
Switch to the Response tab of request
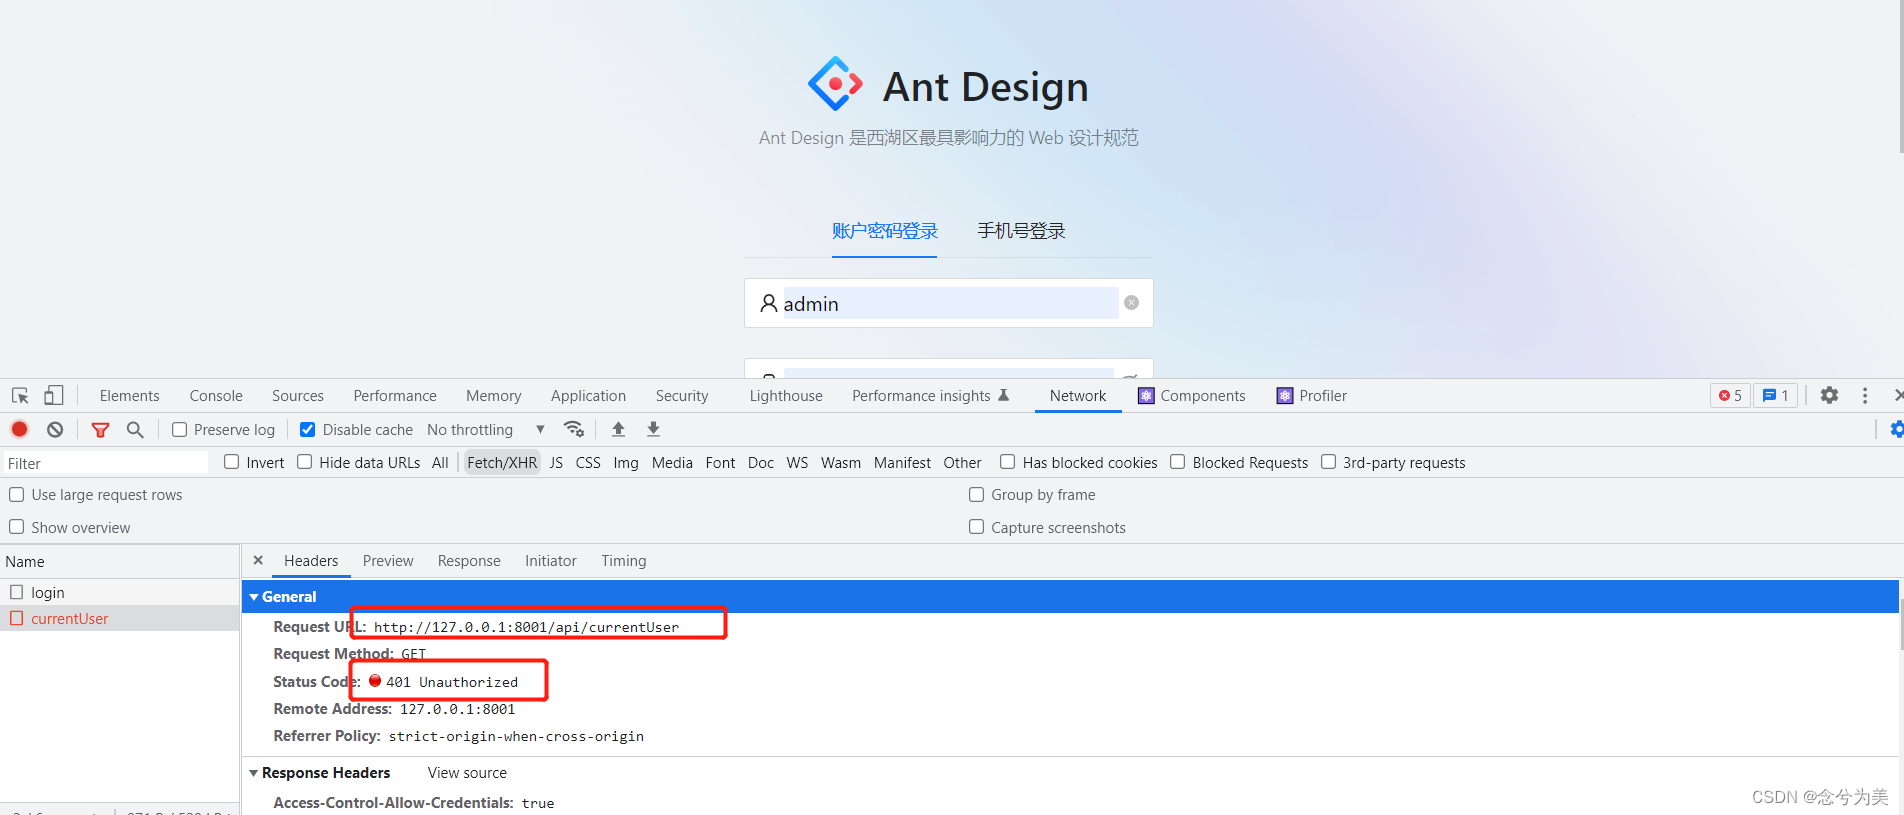pos(469,561)
